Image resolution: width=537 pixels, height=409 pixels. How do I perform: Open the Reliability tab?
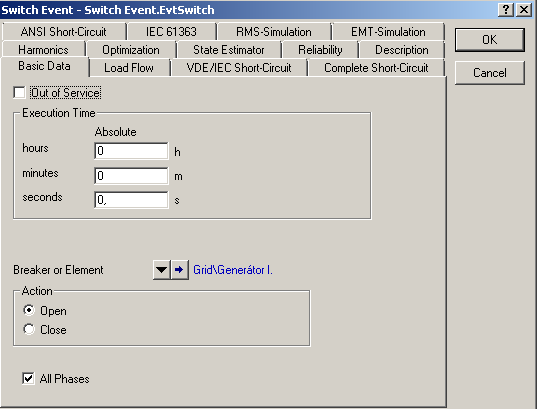pos(320,50)
